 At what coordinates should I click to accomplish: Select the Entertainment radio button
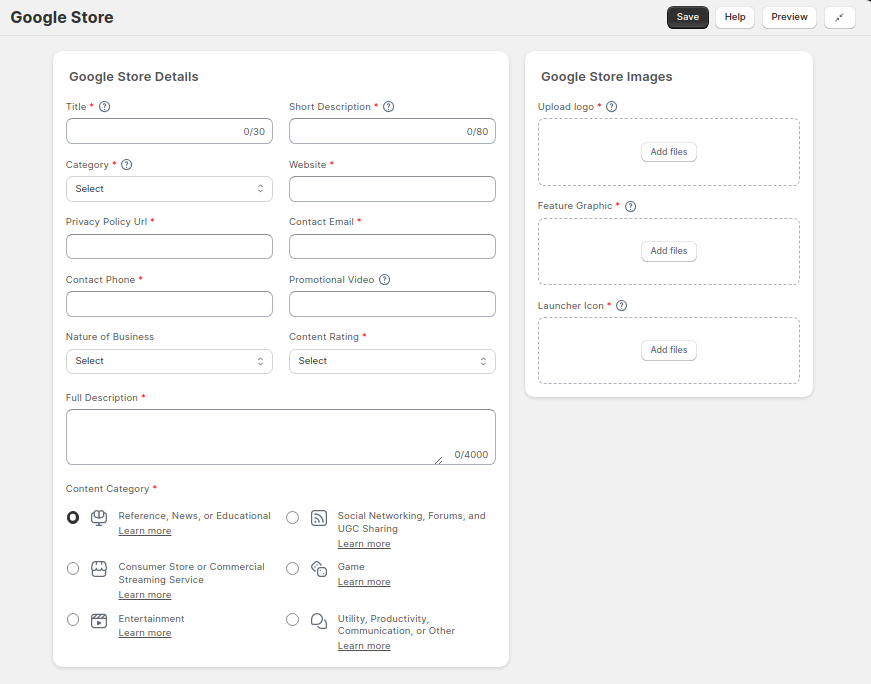(x=73, y=620)
